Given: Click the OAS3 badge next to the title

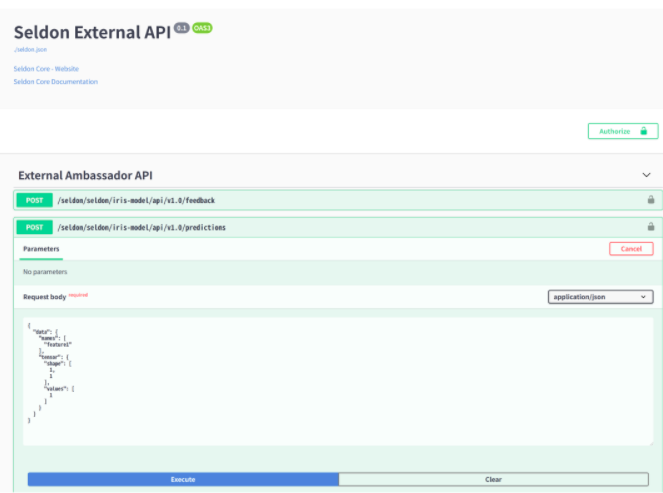Looking at the screenshot, I should [x=202, y=28].
